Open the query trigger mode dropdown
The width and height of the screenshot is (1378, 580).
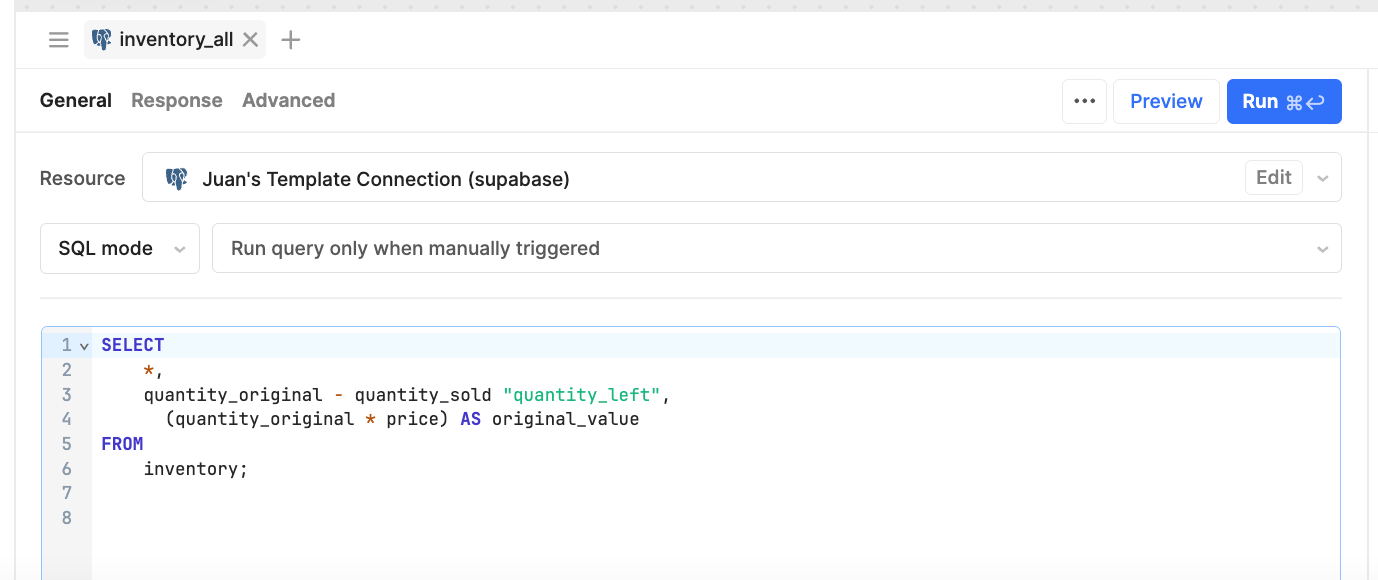click(x=777, y=248)
